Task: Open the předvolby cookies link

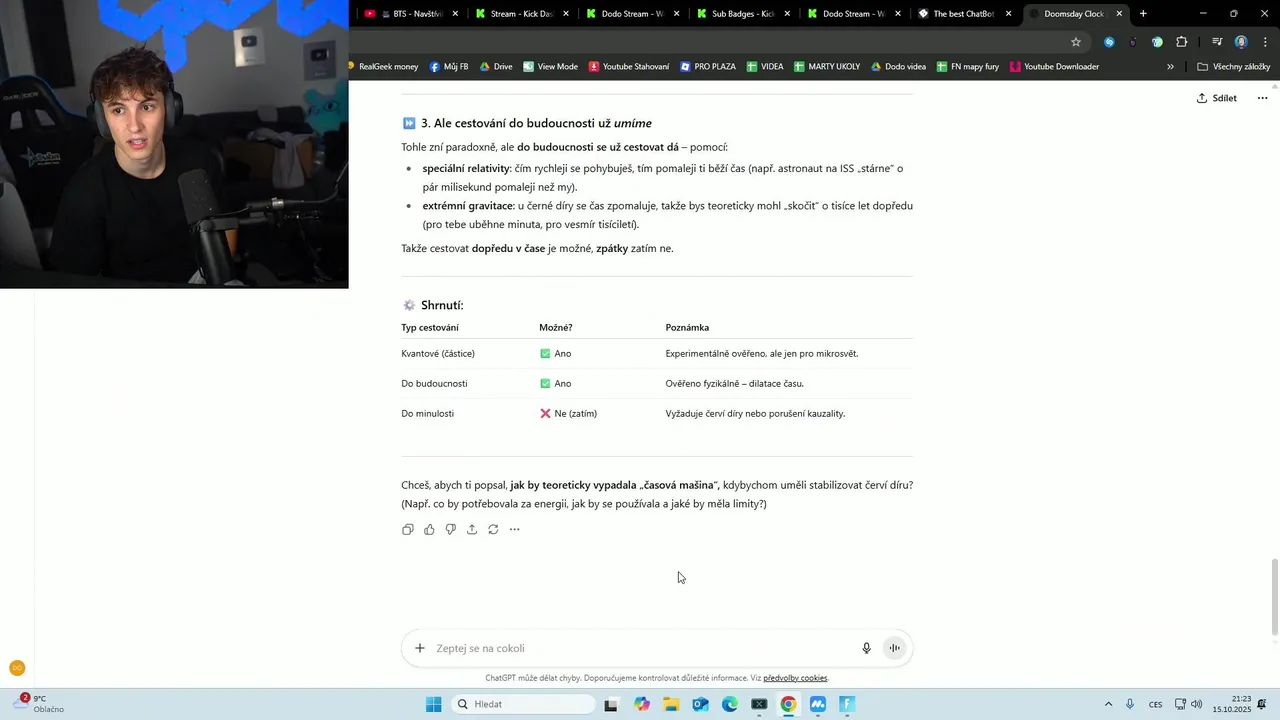Action: pos(795,678)
